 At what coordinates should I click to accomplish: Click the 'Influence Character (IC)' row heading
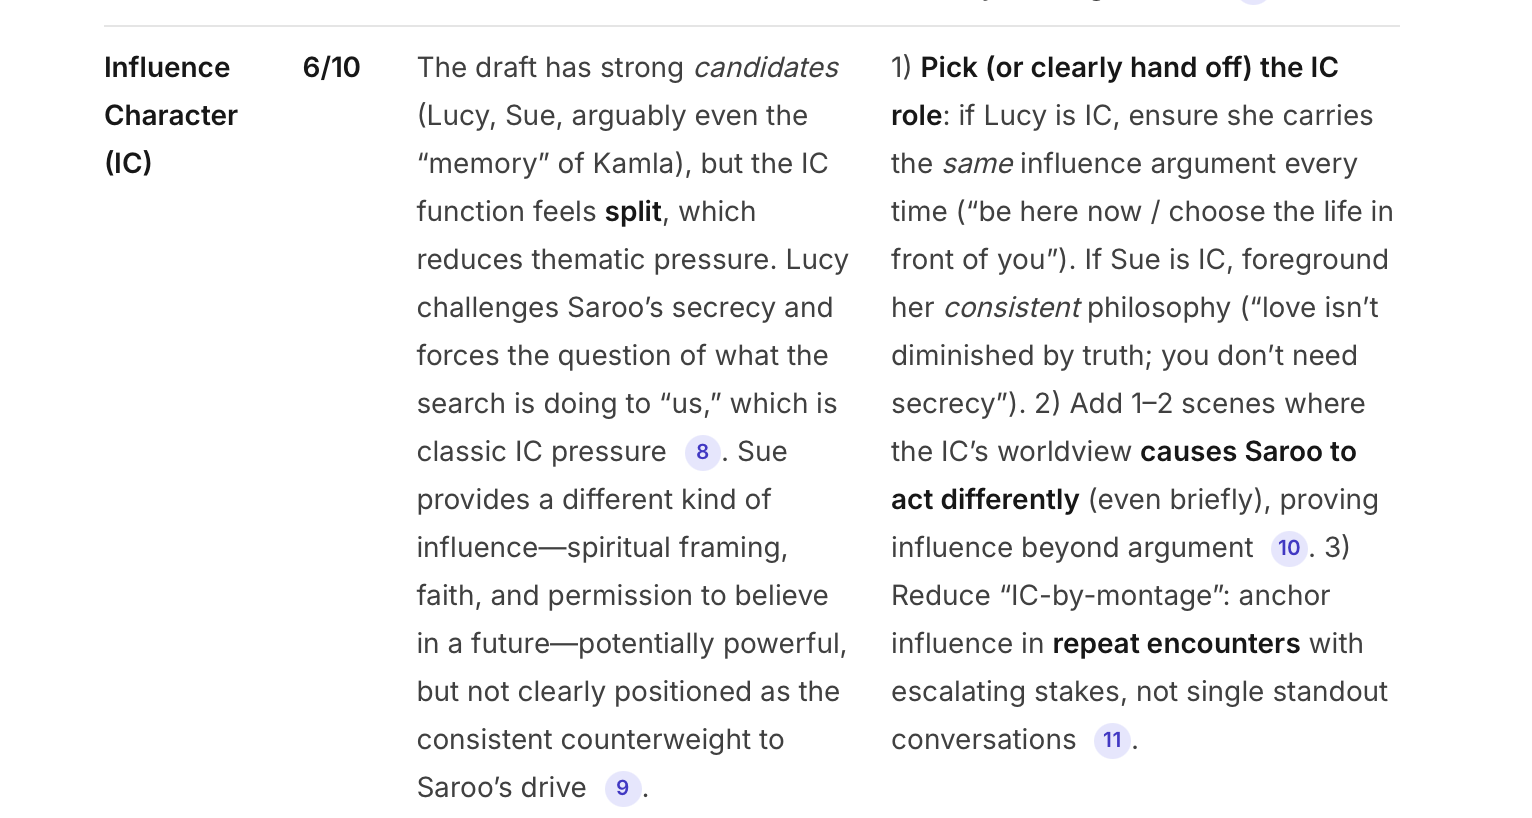(170, 115)
